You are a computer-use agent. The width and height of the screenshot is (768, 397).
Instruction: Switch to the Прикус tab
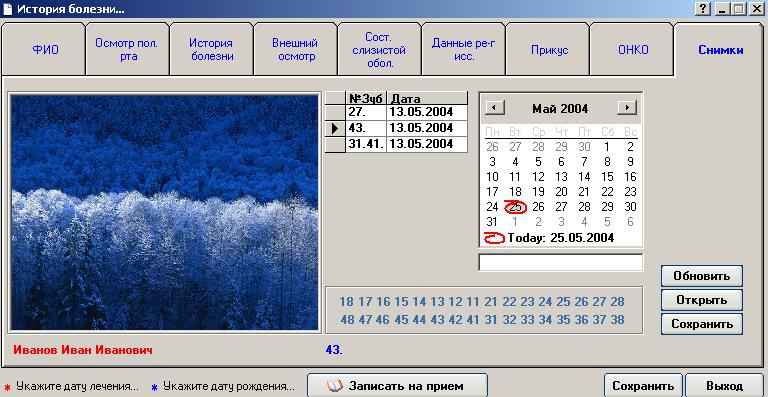[x=547, y=49]
